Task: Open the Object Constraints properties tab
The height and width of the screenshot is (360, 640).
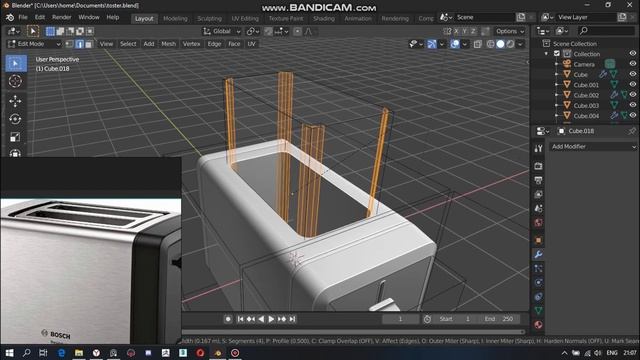Action: coord(538,297)
